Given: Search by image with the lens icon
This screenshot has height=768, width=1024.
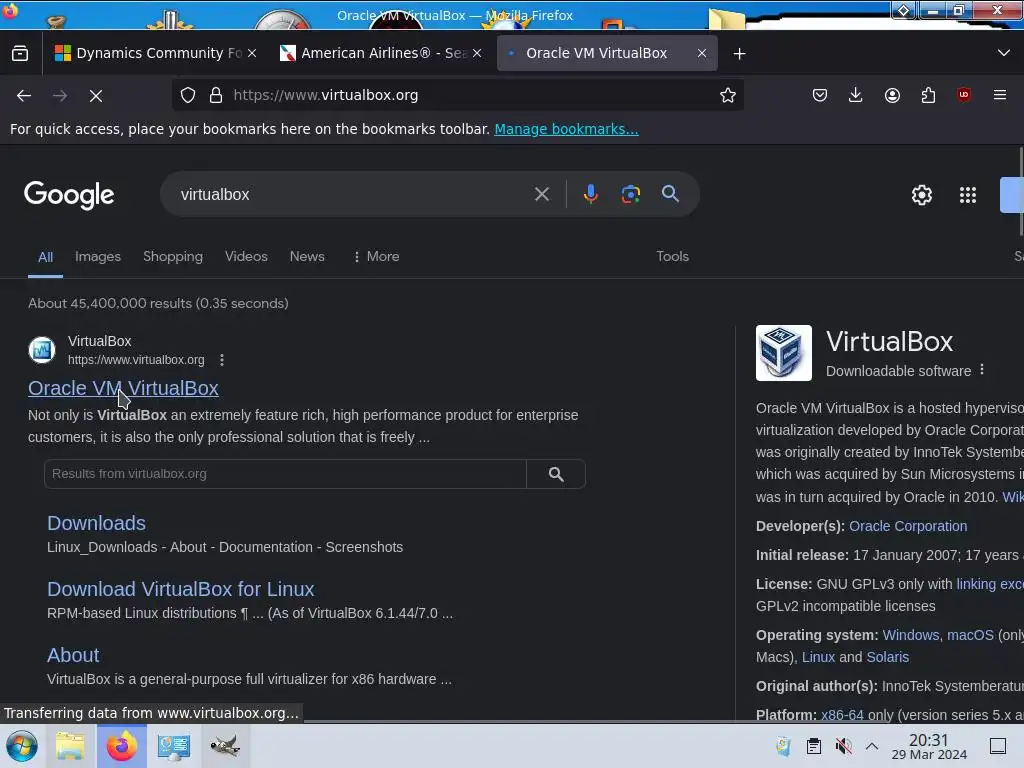Looking at the screenshot, I should pos(630,194).
